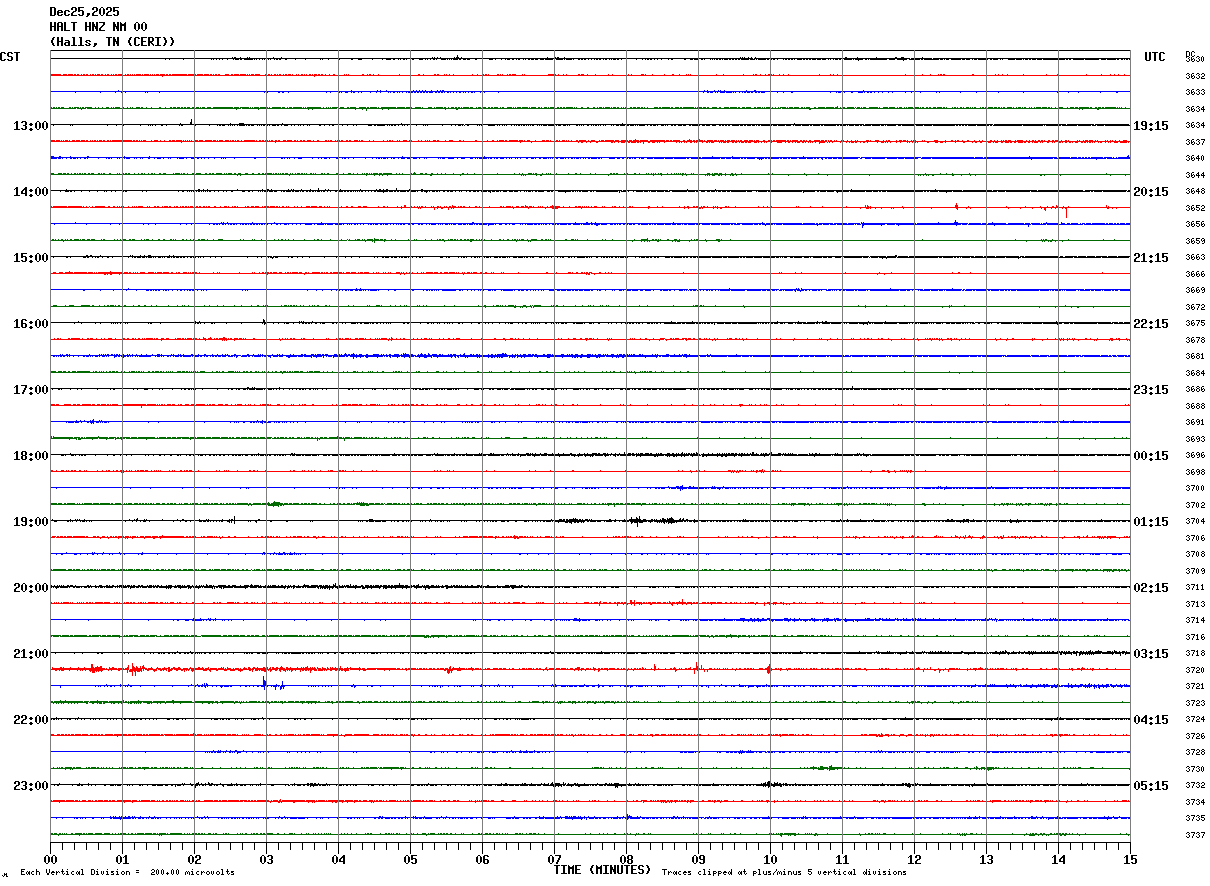Select the 20:00 CST time label
The width and height of the screenshot is (1210, 886).
(x=31, y=588)
